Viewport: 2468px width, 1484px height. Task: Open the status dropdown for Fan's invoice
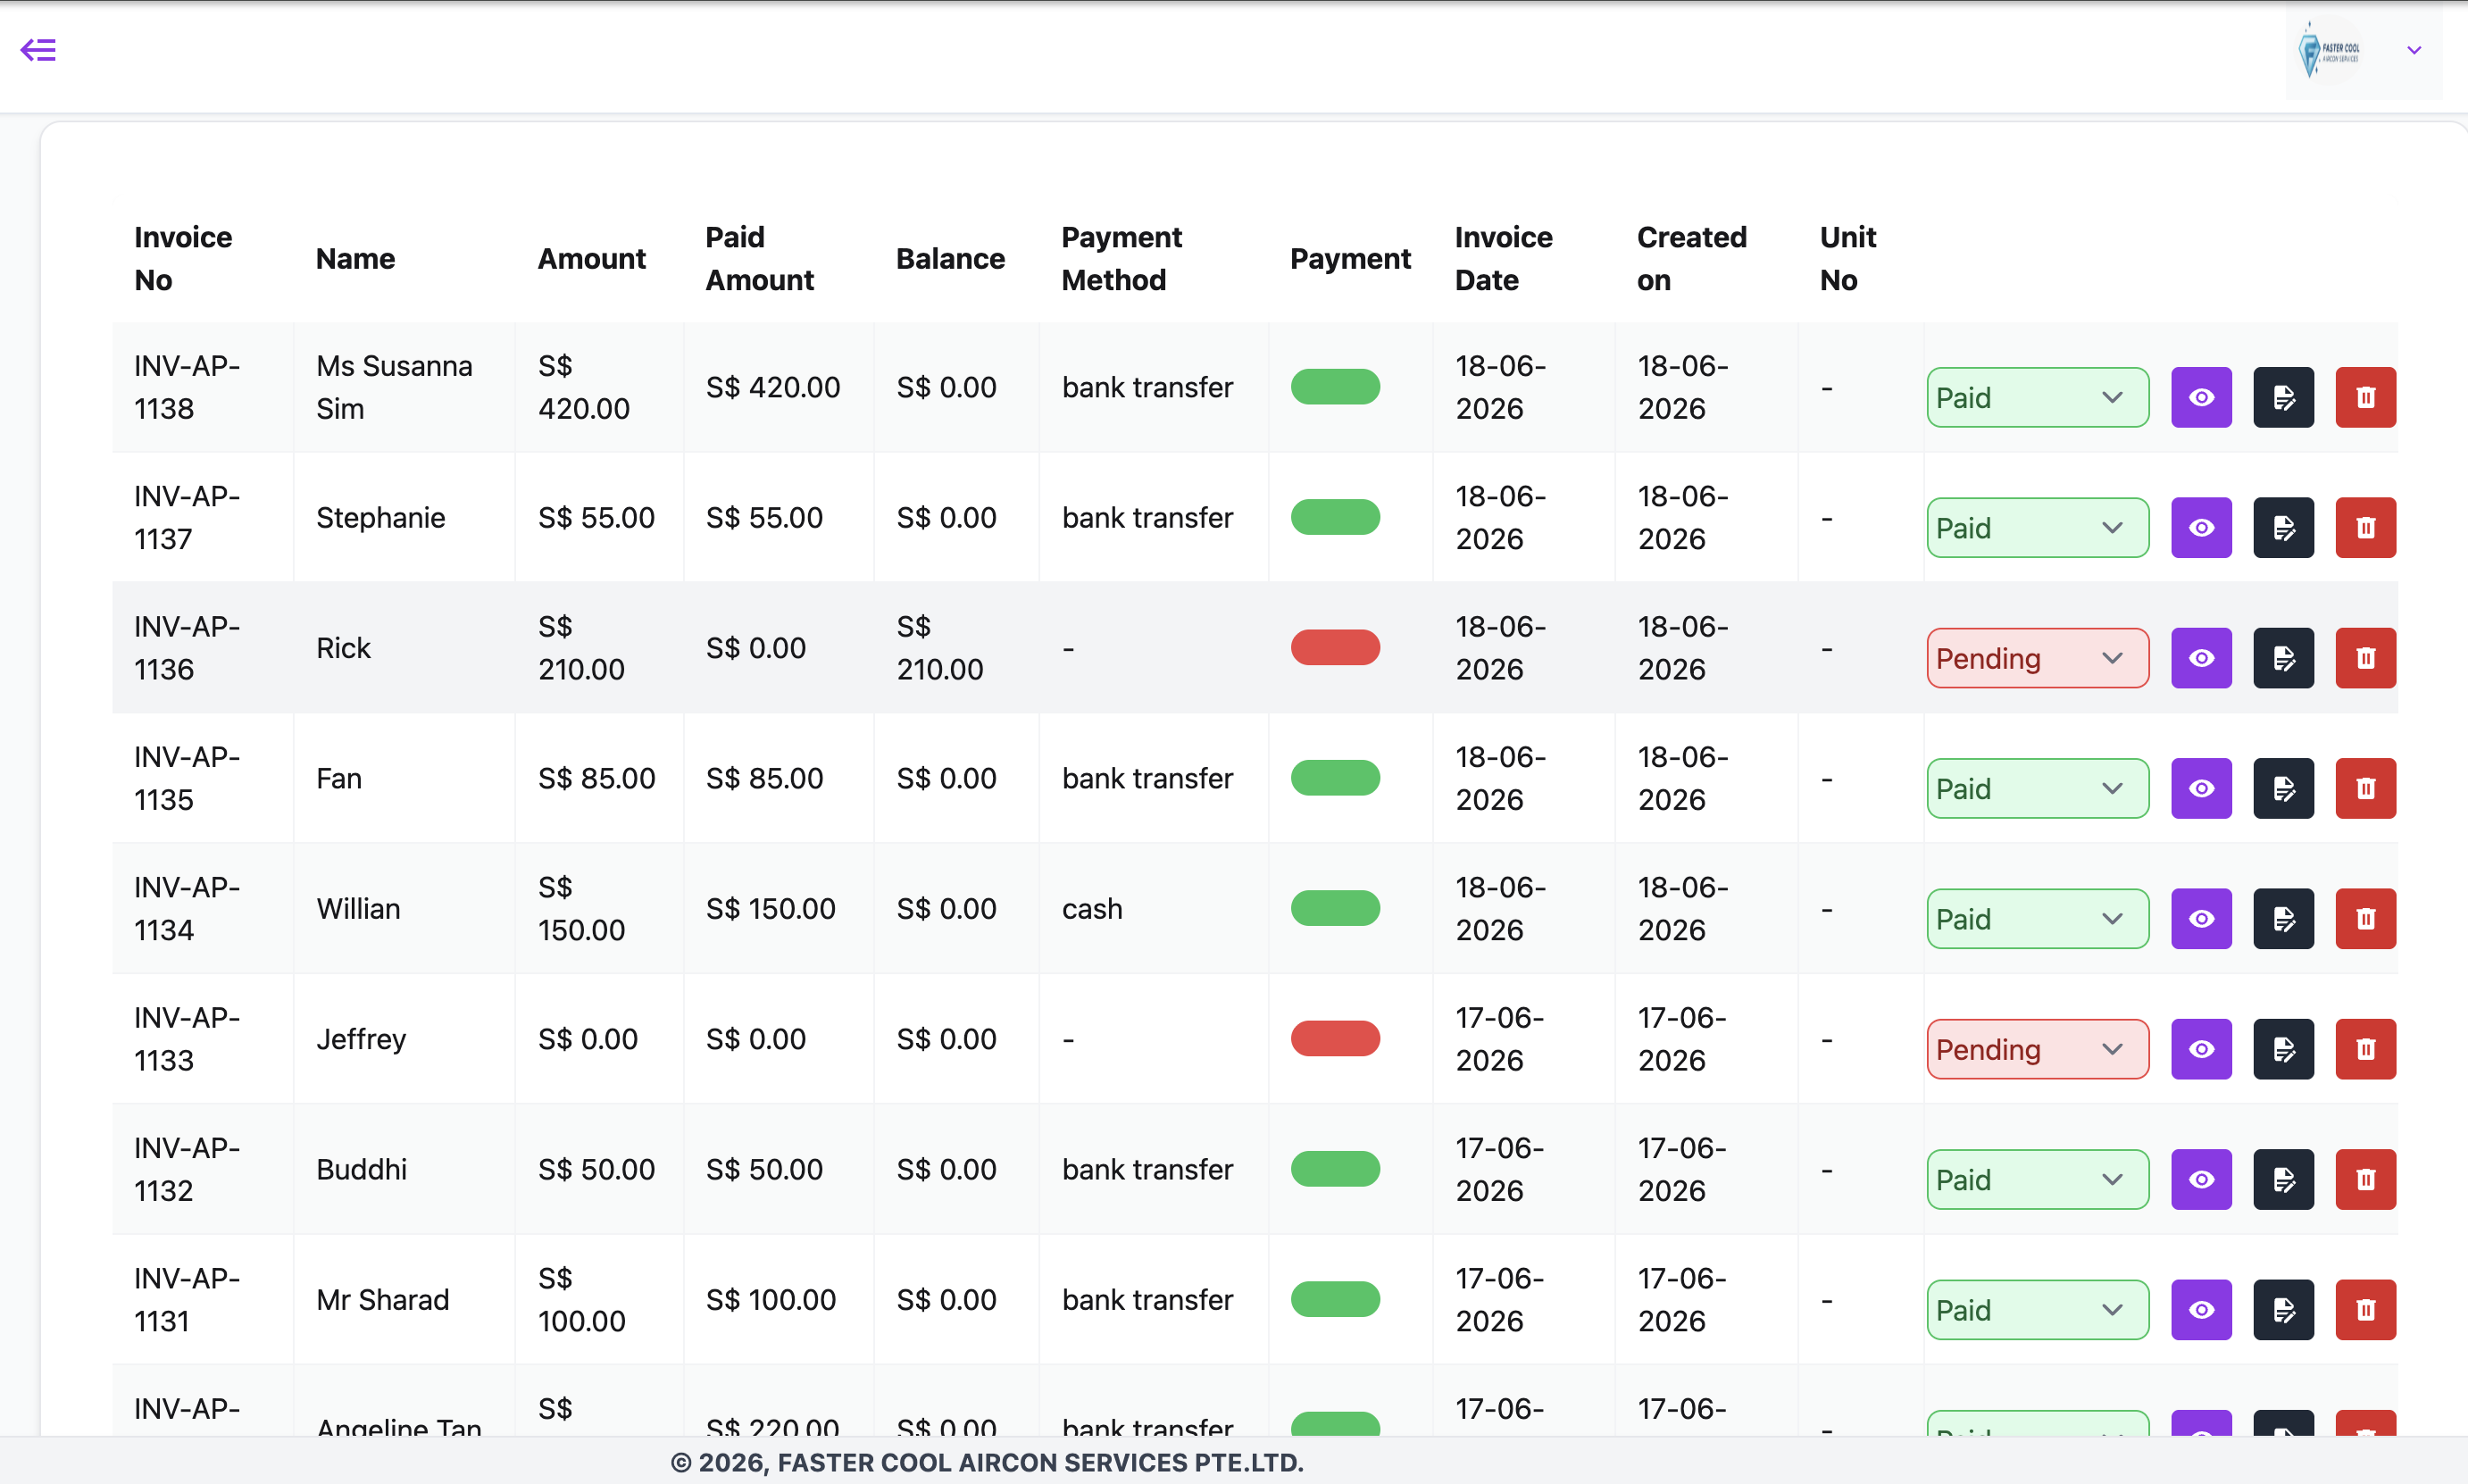click(2037, 788)
